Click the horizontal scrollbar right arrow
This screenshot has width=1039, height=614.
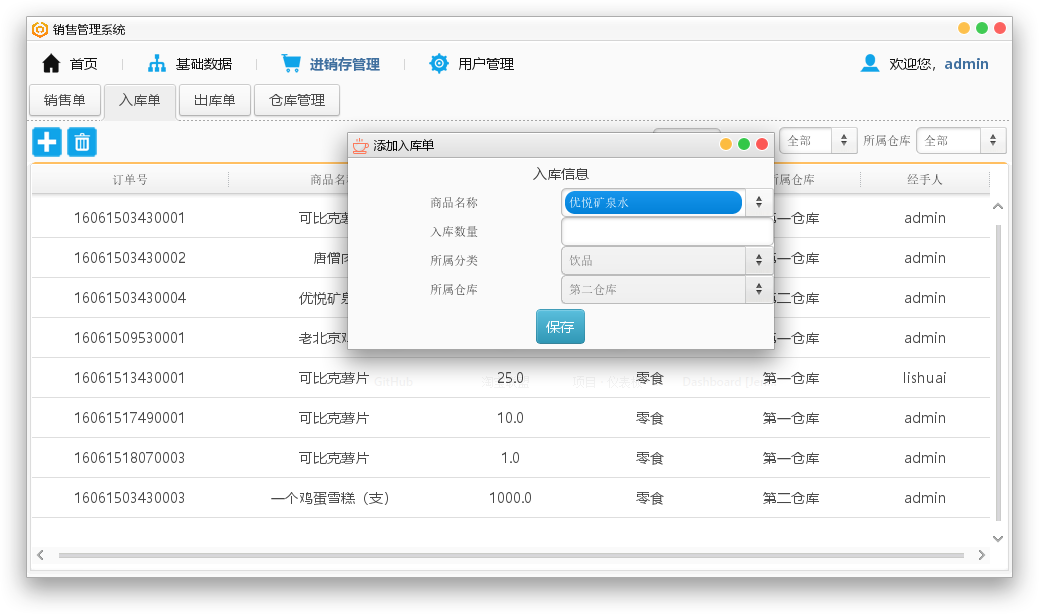coord(981,555)
